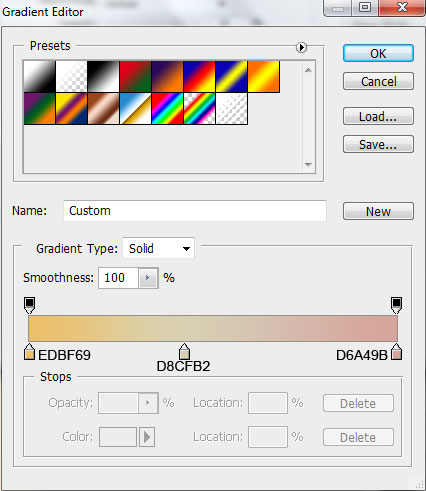
Task: Select the red-to-green gradient preset
Action: pyautogui.click(x=135, y=76)
